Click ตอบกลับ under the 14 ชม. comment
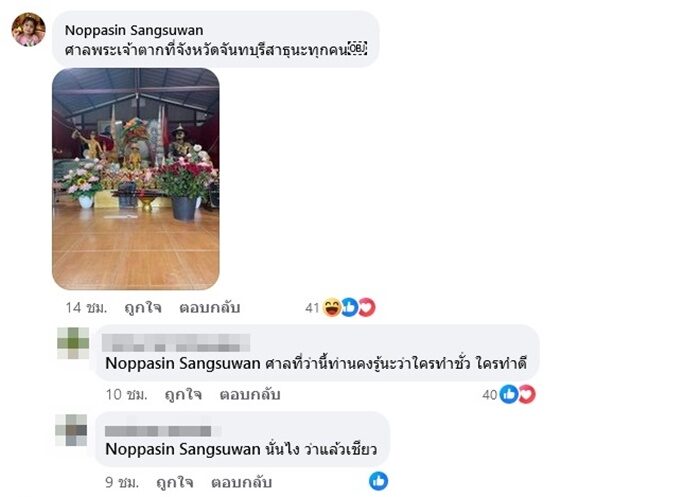Screen dimensions: 700x497 click(209, 308)
